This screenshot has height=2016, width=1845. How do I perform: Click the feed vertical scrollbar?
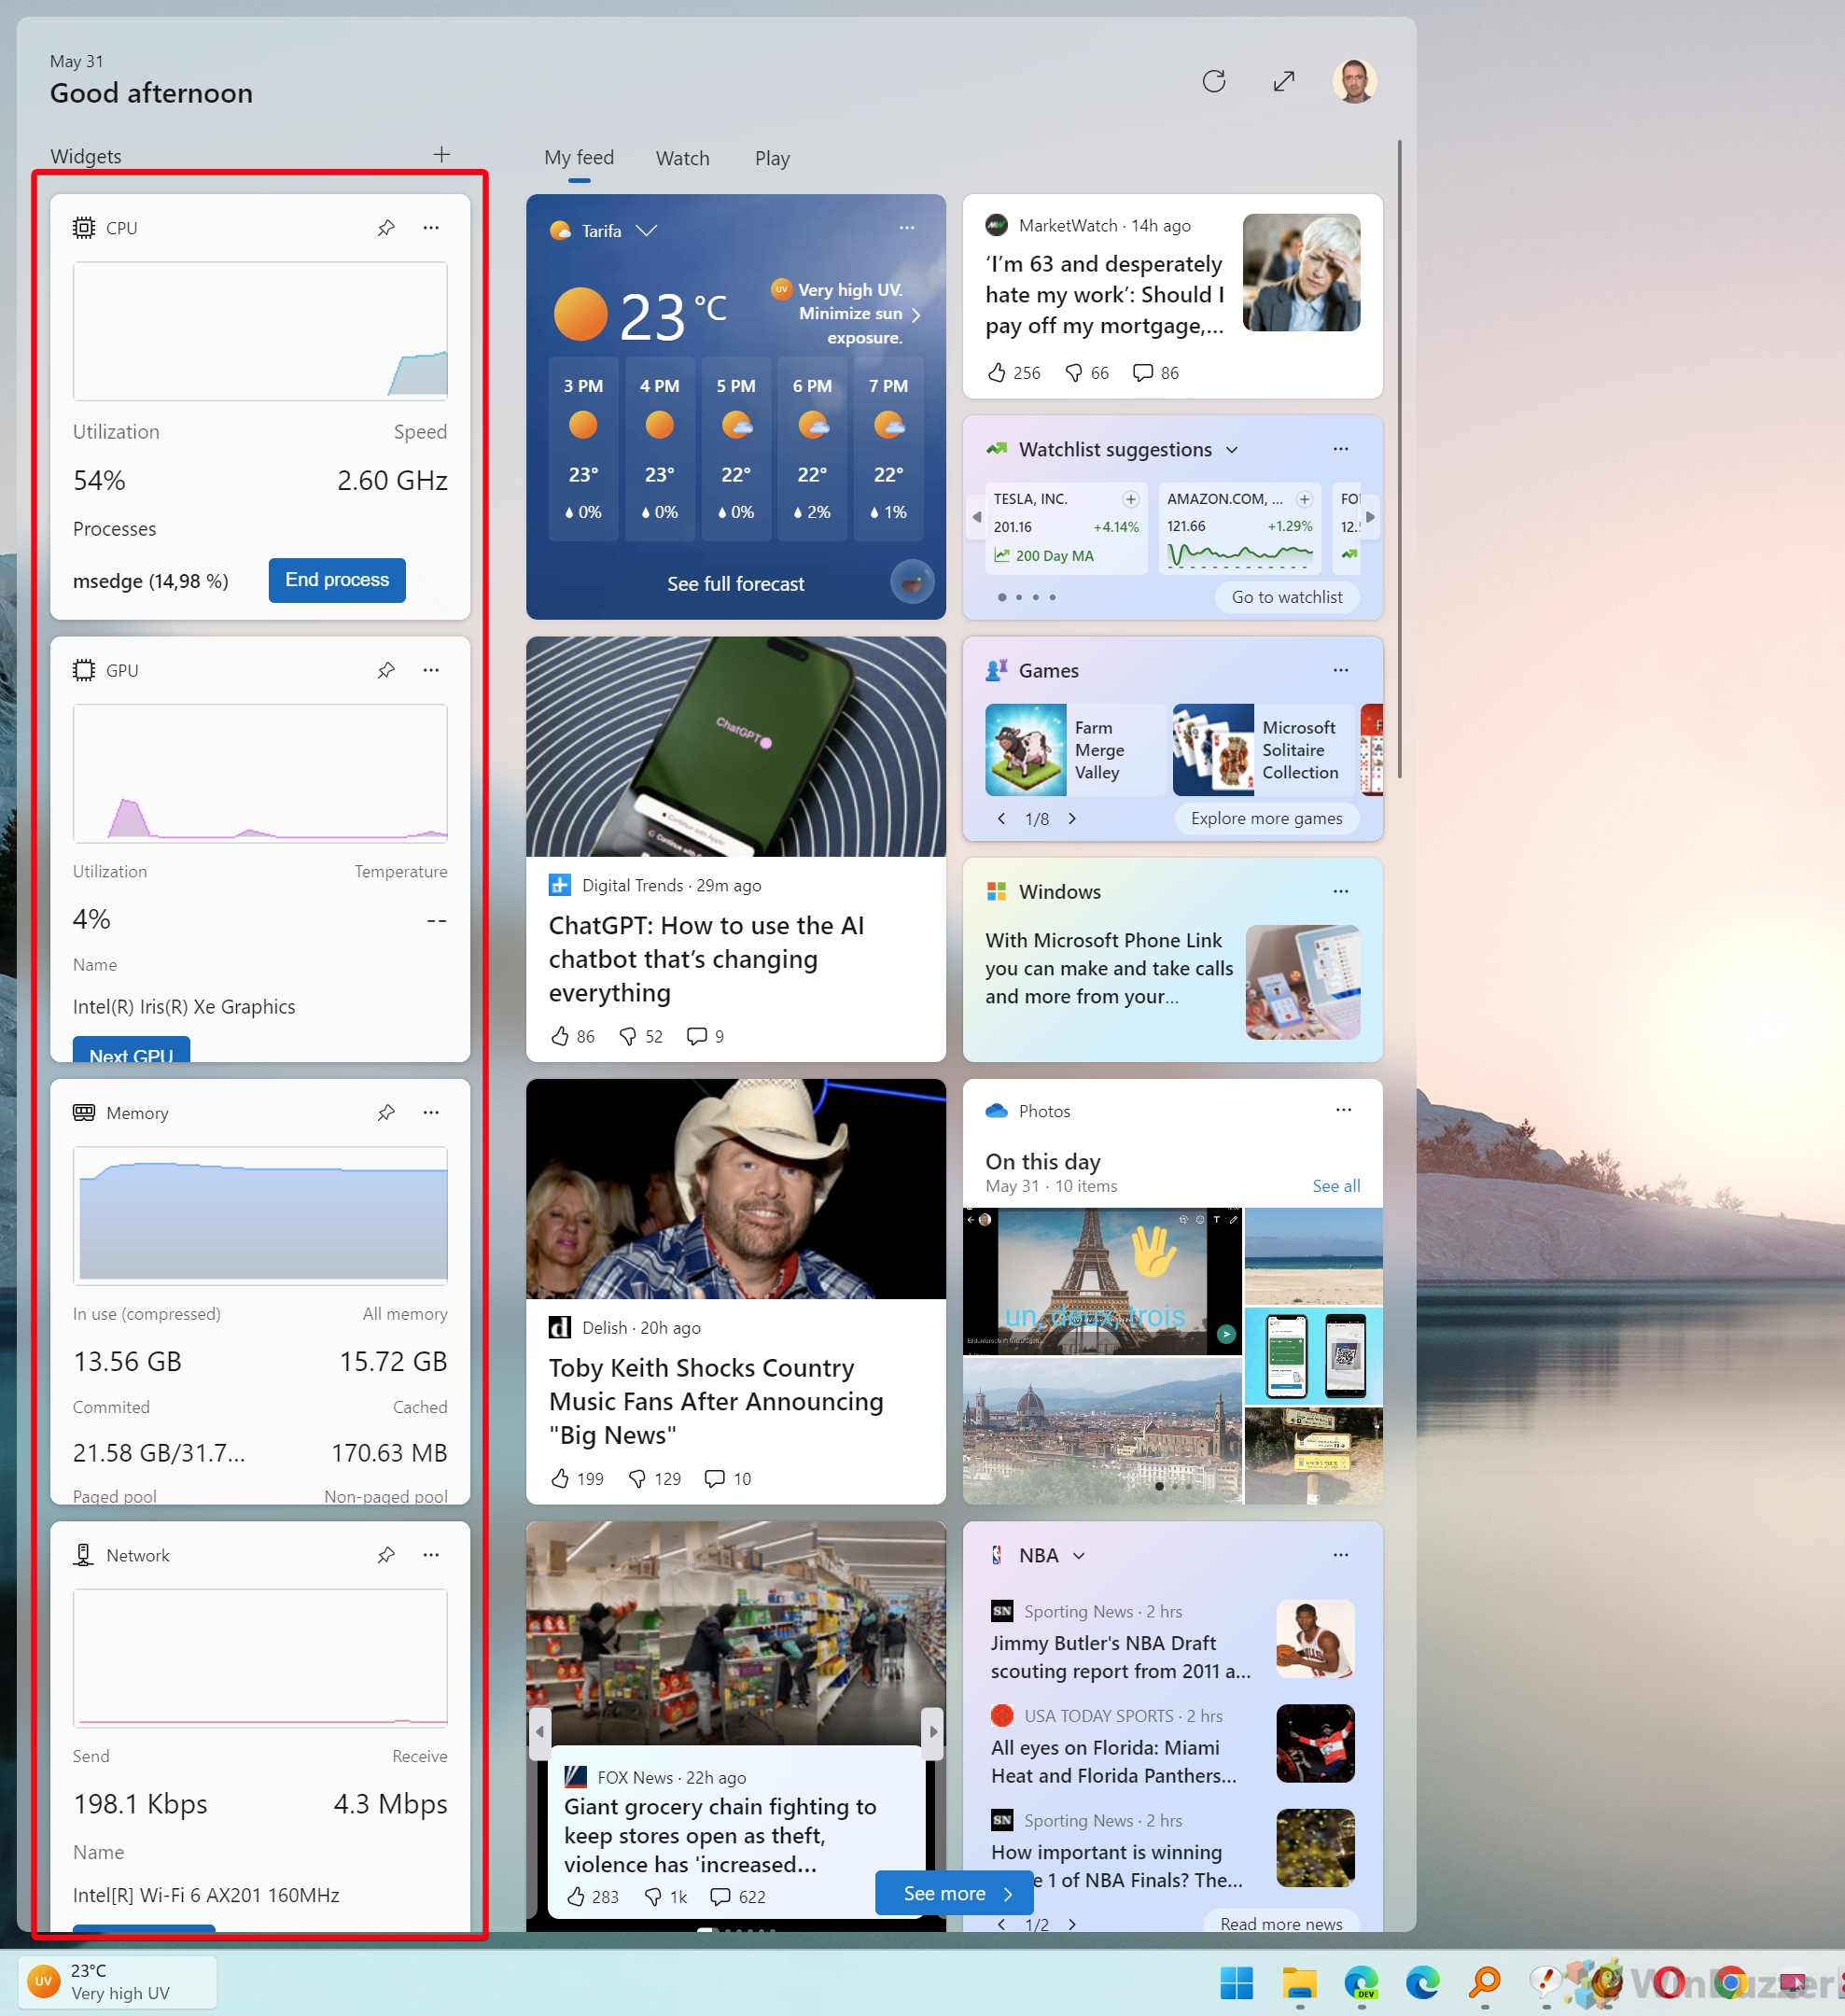pyautogui.click(x=1399, y=460)
